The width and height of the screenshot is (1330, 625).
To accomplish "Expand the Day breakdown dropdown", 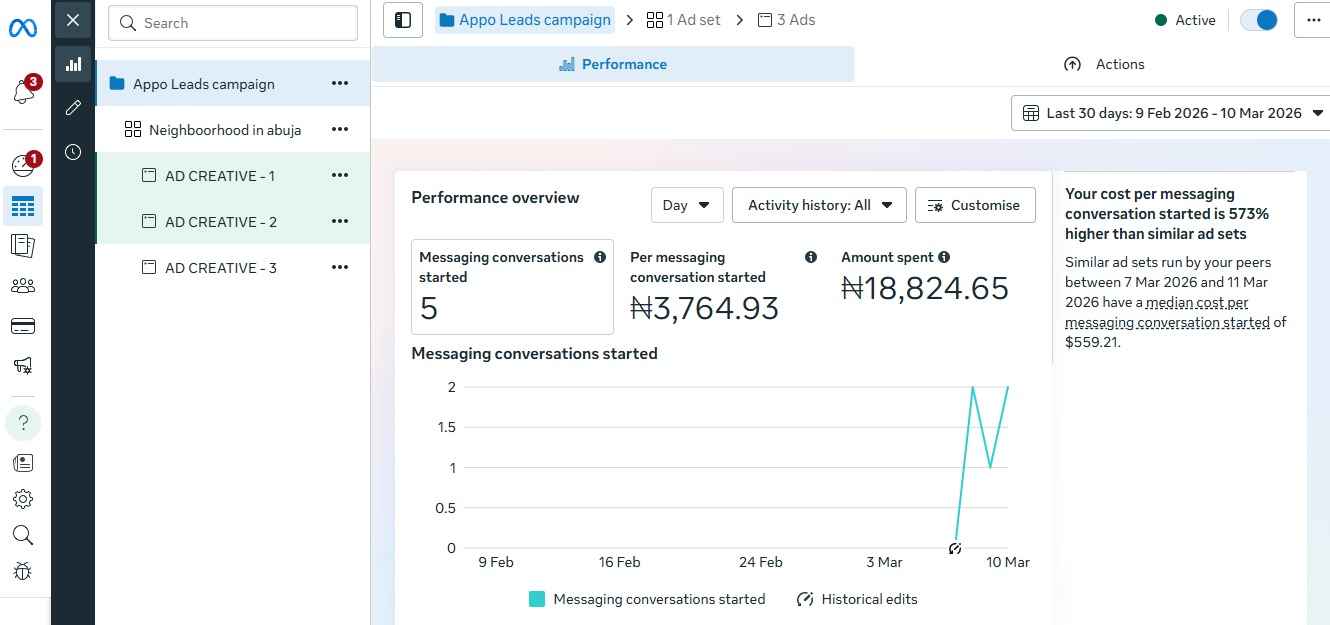I will pos(686,205).
